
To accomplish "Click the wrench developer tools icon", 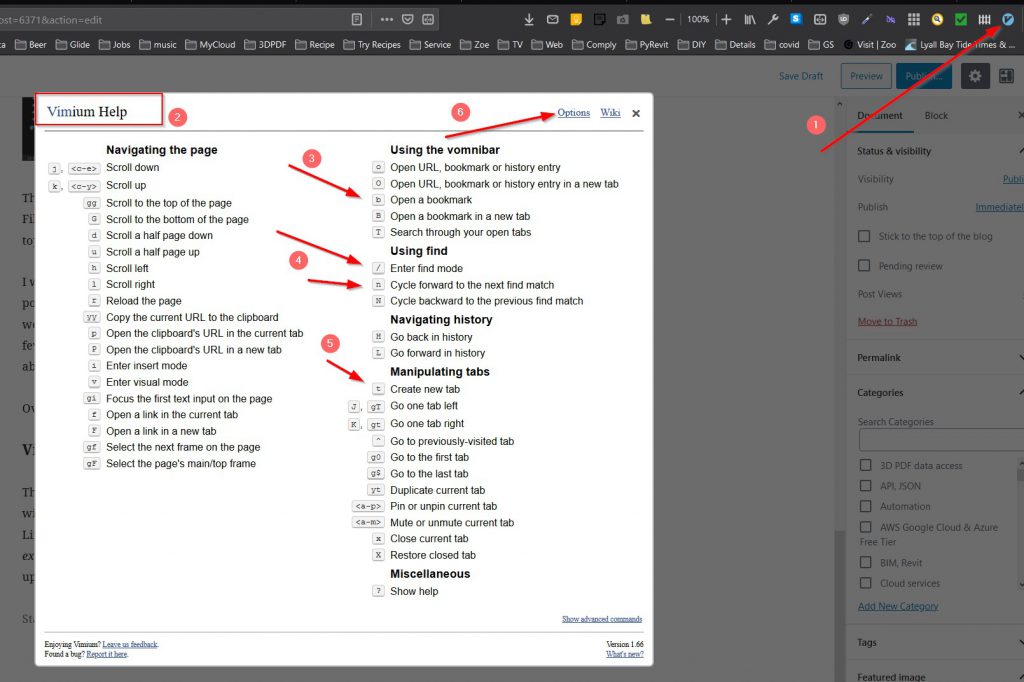I will 773,19.
